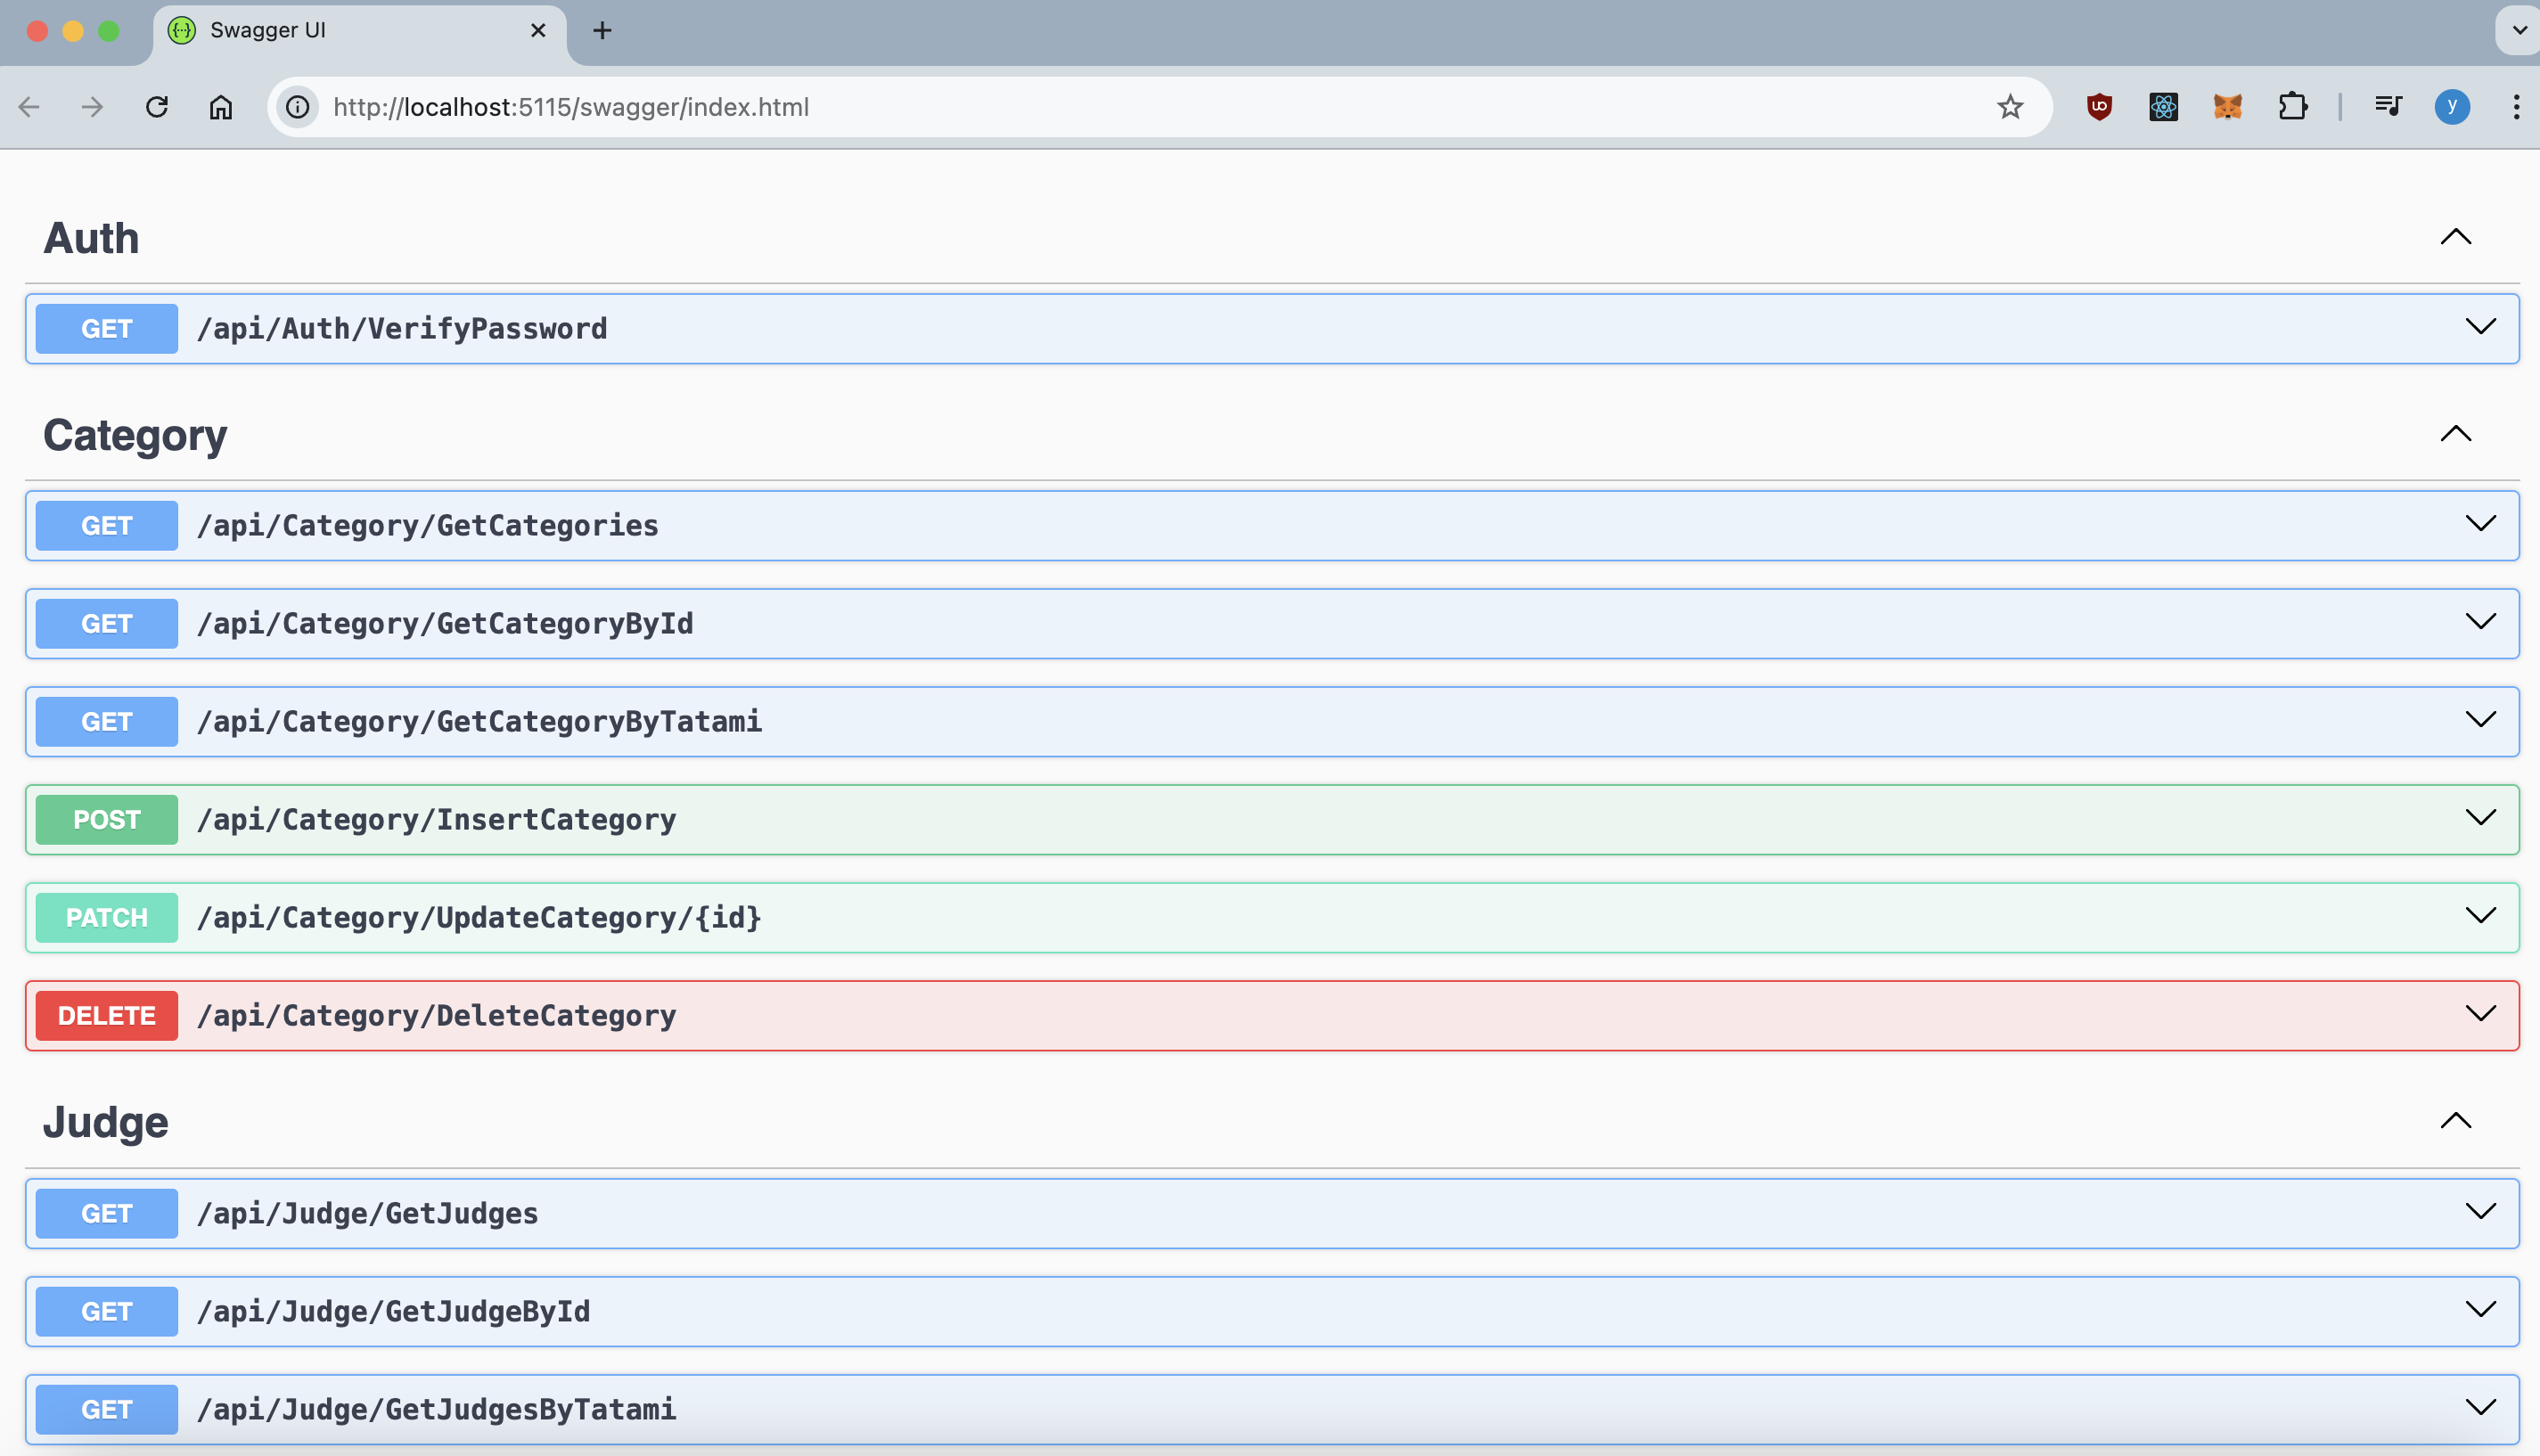2540x1456 pixels.
Task: Expand the VerifyPassword endpoint chevron
Action: pyautogui.click(x=2481, y=327)
